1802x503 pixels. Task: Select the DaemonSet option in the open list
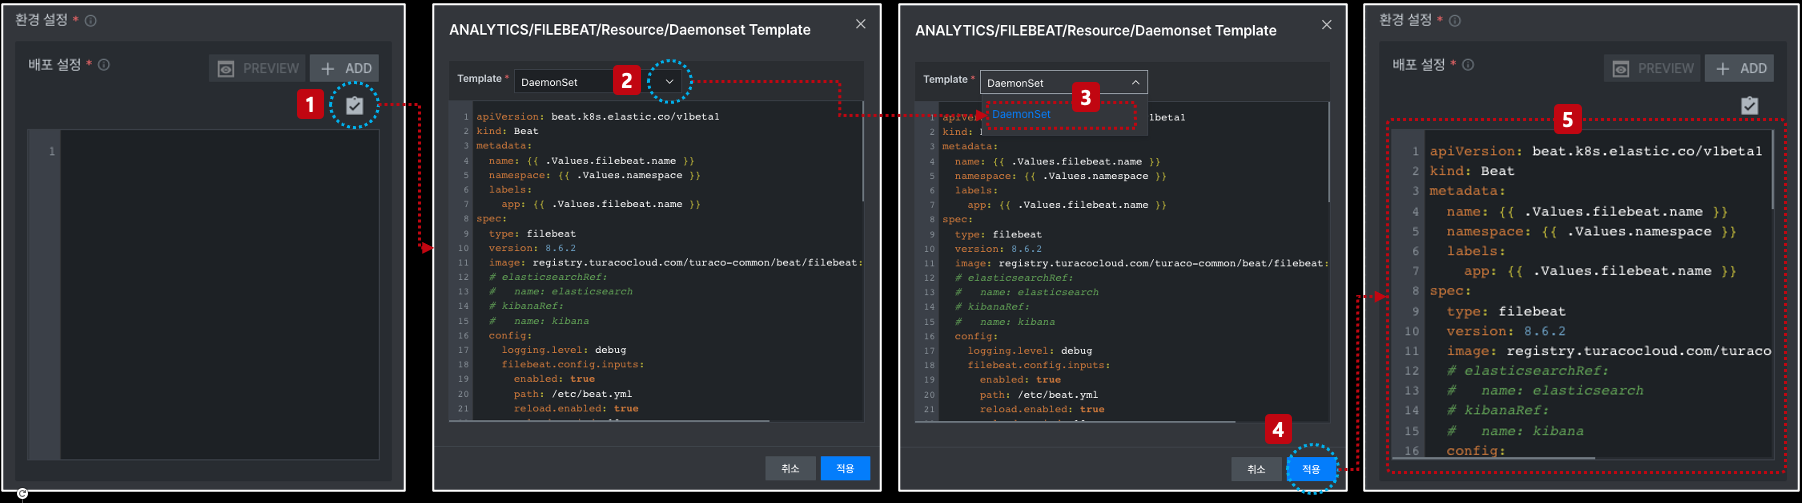[x=1021, y=114]
